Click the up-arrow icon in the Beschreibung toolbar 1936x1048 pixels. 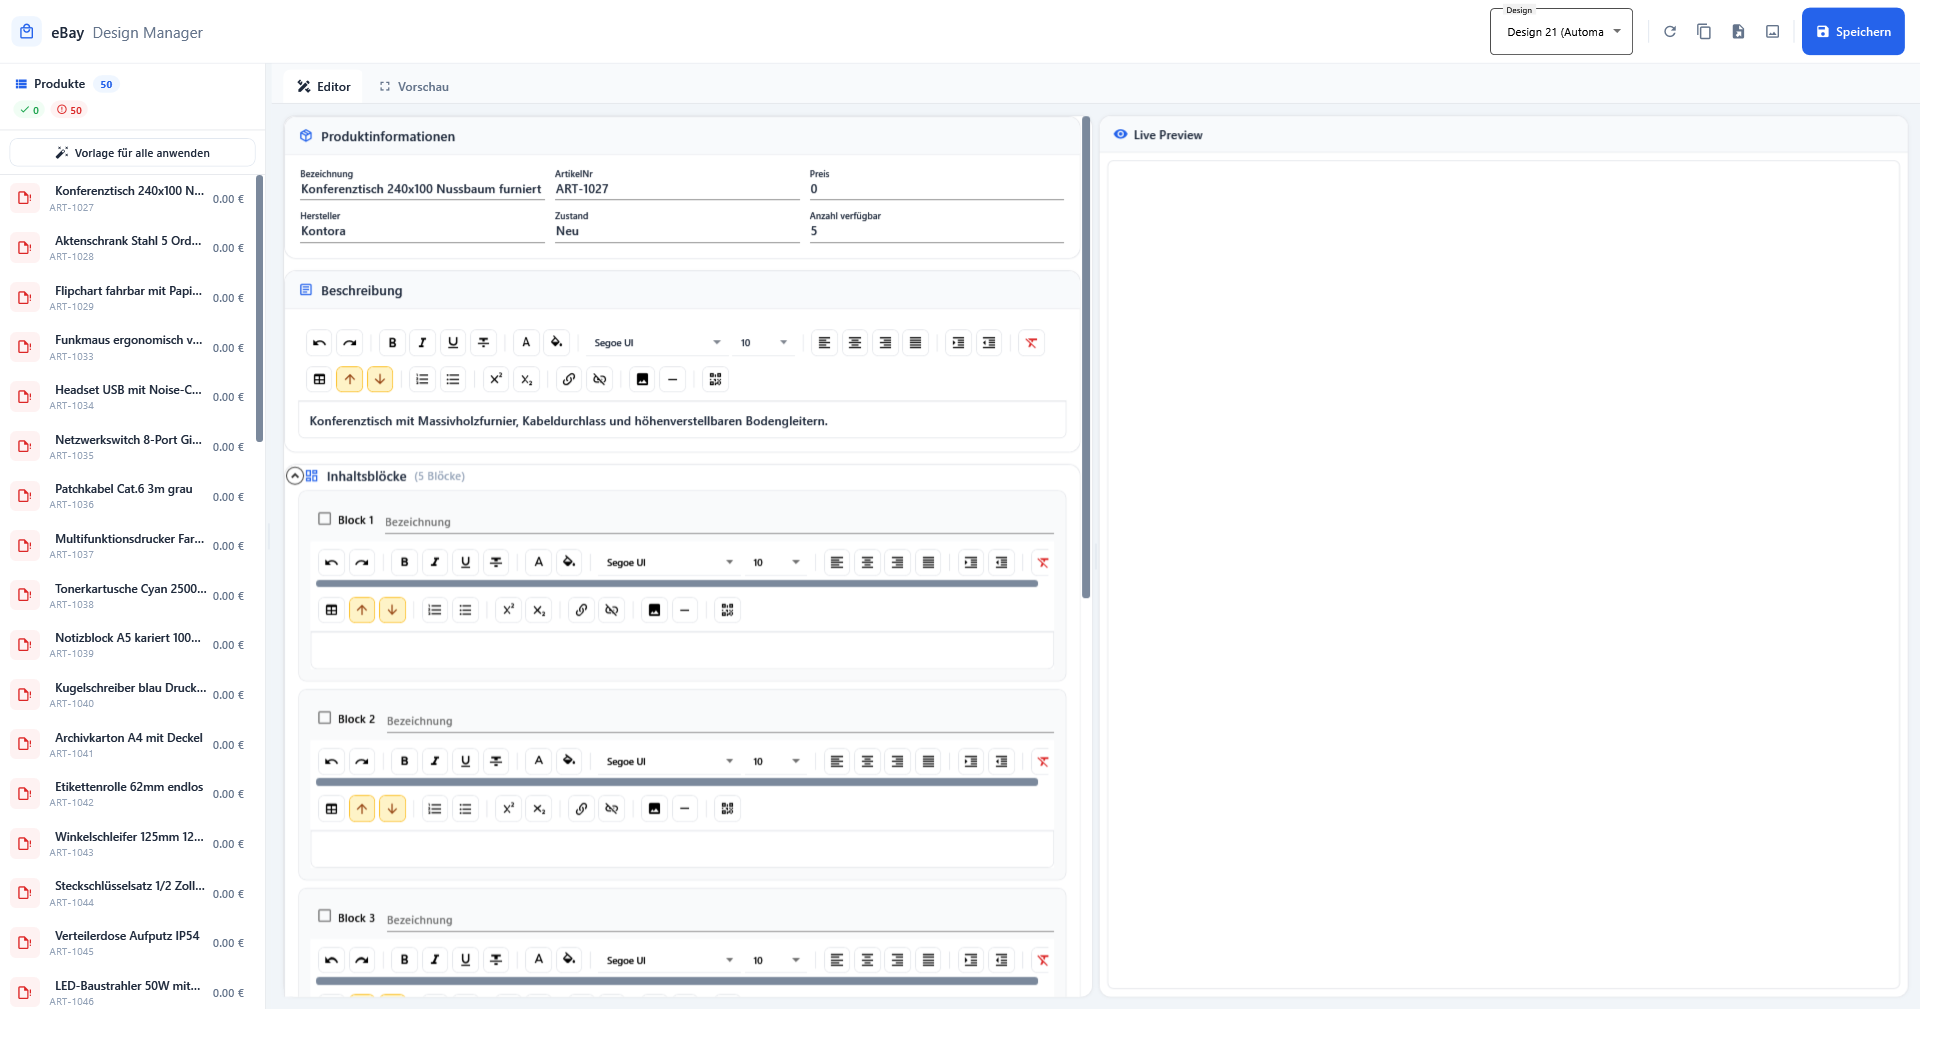pos(350,379)
